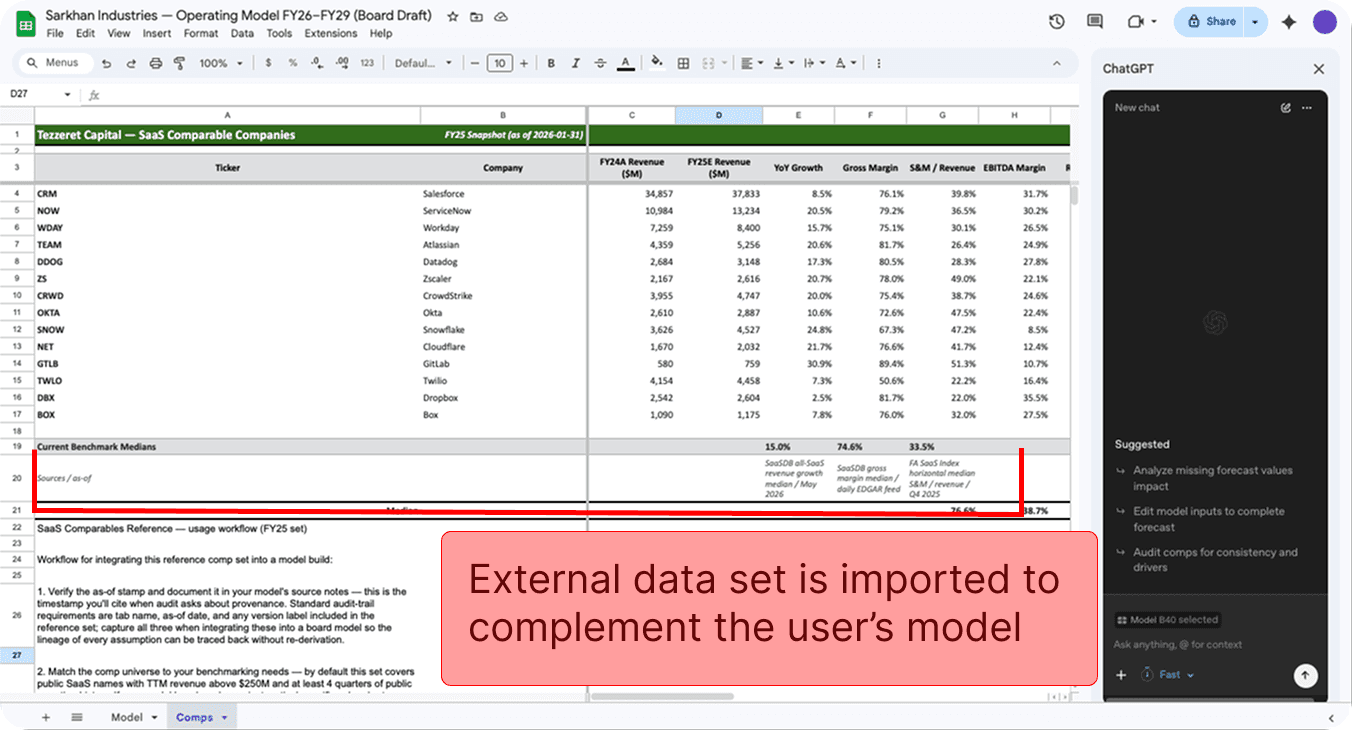Open the ChatGPT panel three-dot options
The image size is (1353, 731).
1307,107
